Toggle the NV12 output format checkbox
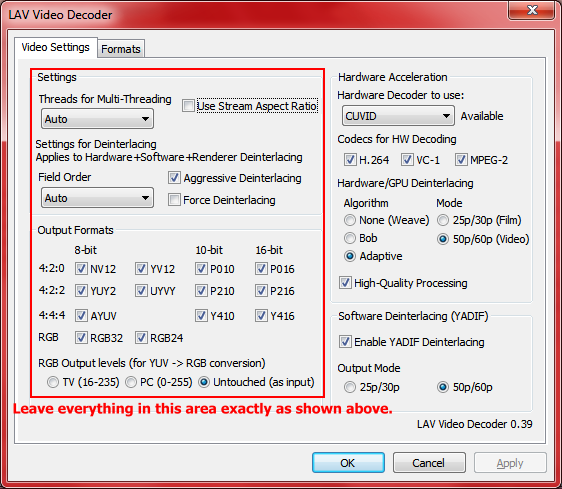 [81, 268]
